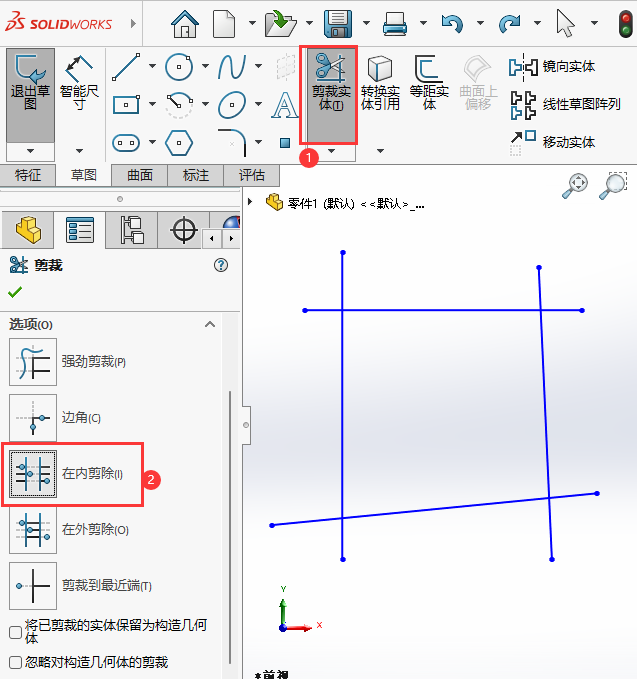Select the Point sketch tool

coord(285,142)
